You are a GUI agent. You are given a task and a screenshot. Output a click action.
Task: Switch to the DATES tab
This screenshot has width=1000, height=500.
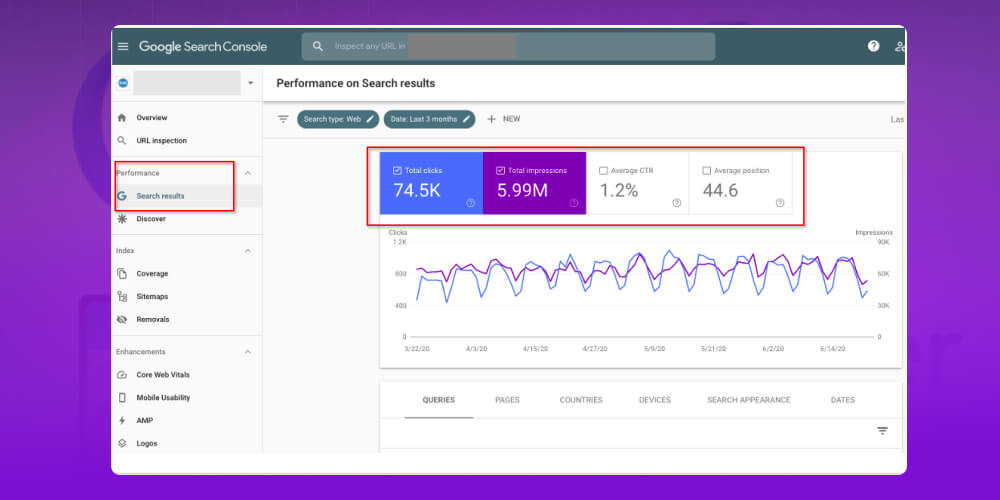[x=842, y=401]
